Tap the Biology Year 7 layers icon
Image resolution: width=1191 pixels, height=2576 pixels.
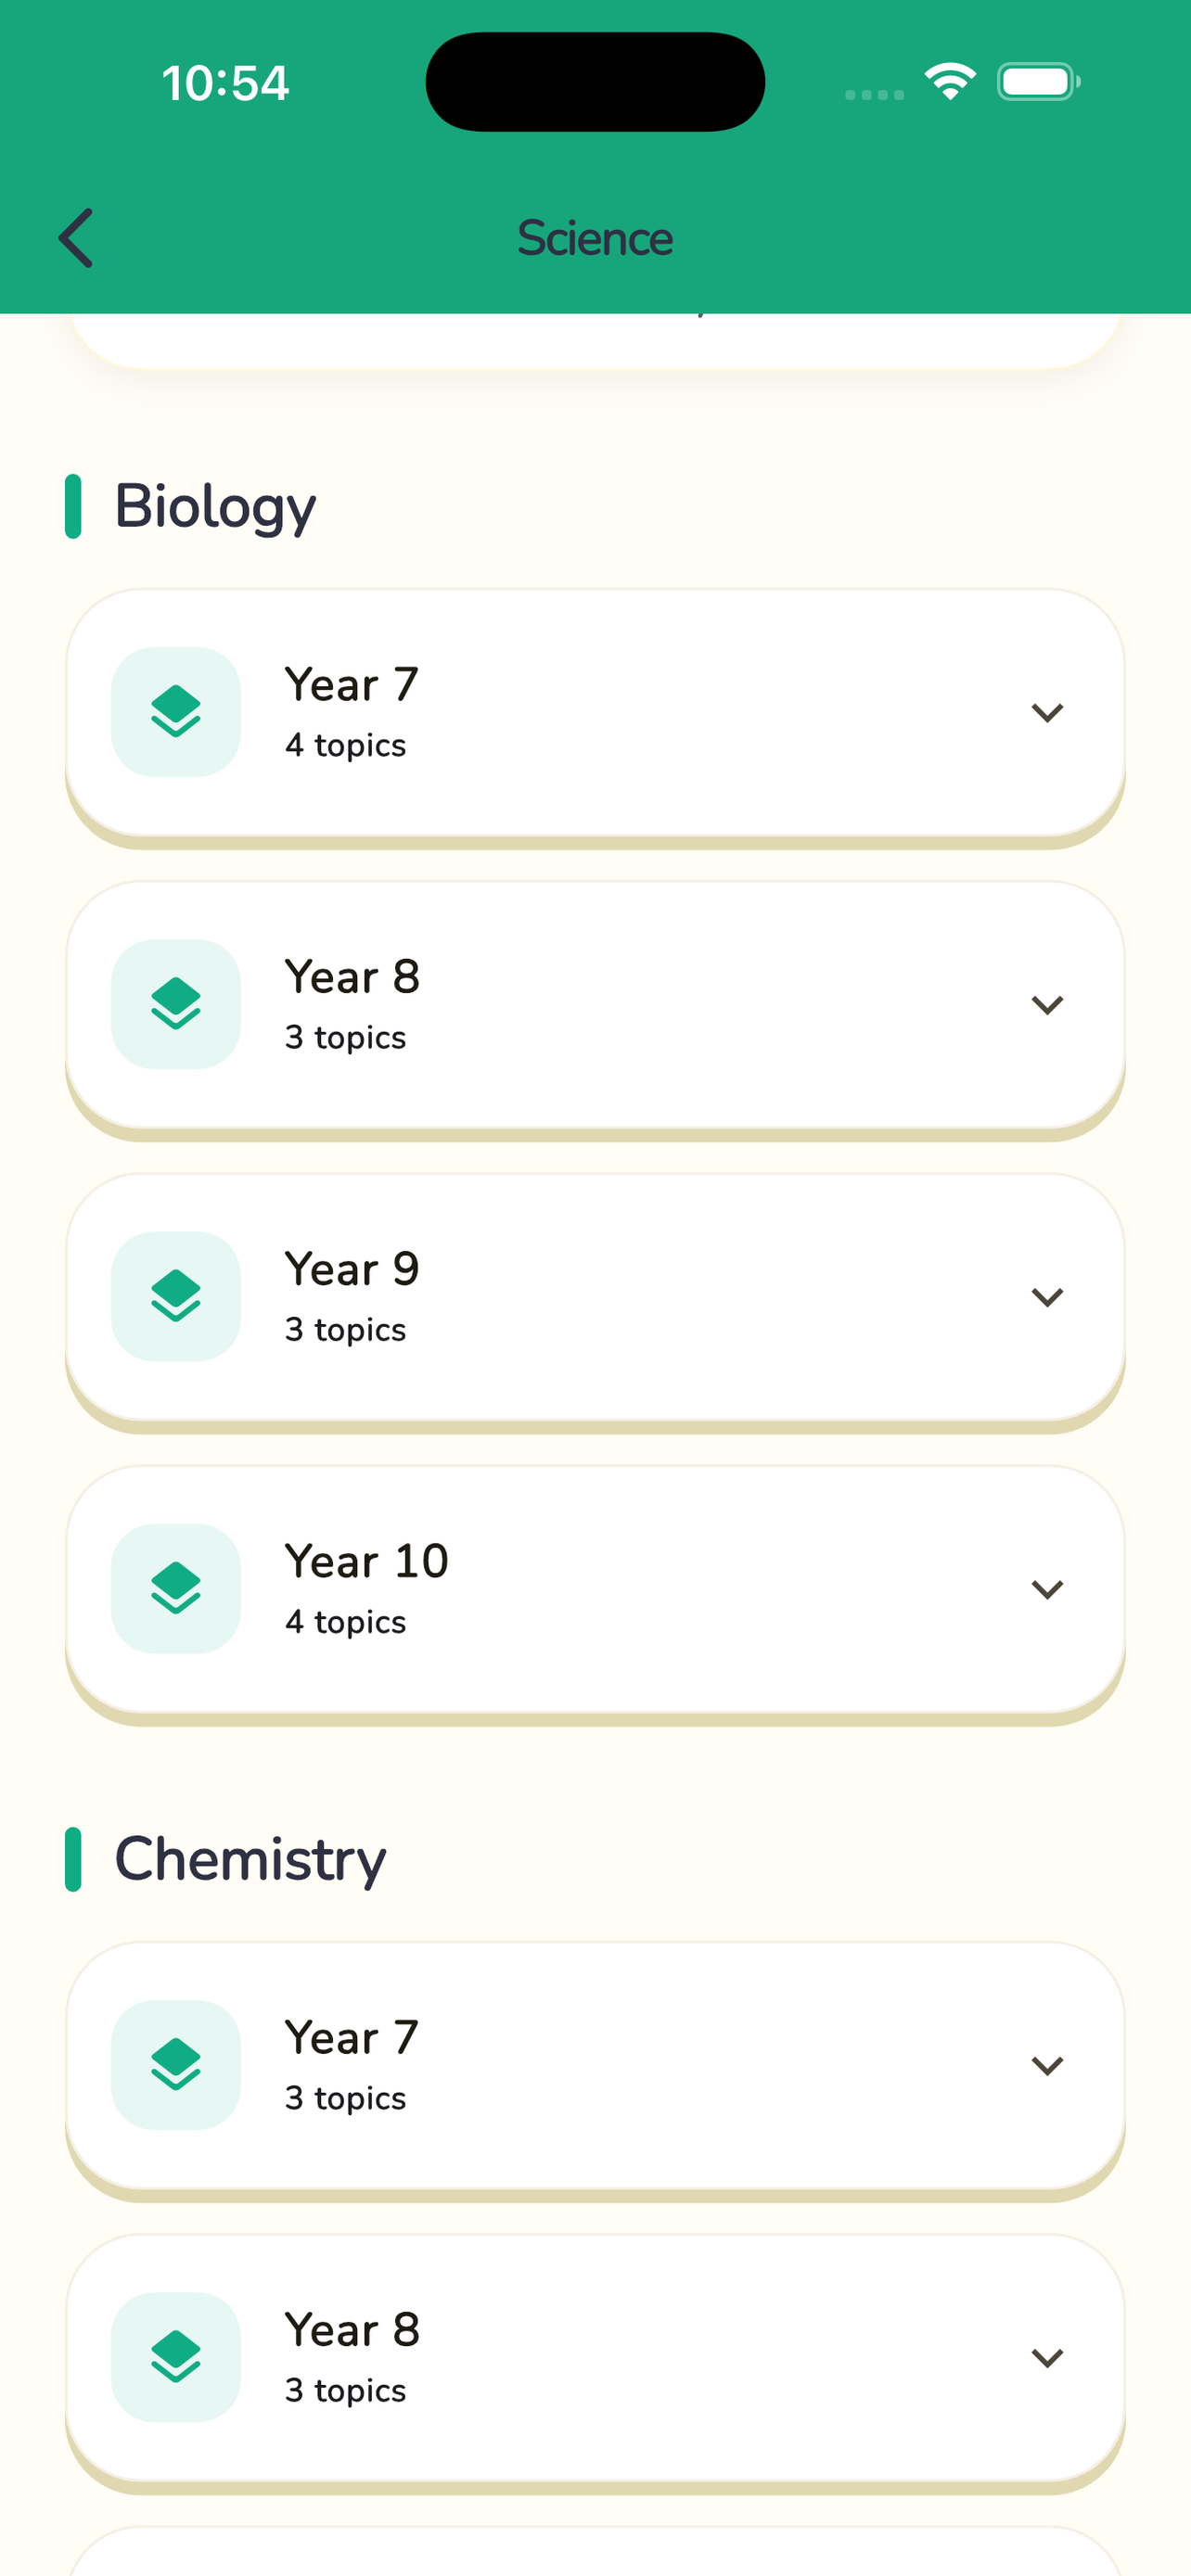pyautogui.click(x=176, y=712)
